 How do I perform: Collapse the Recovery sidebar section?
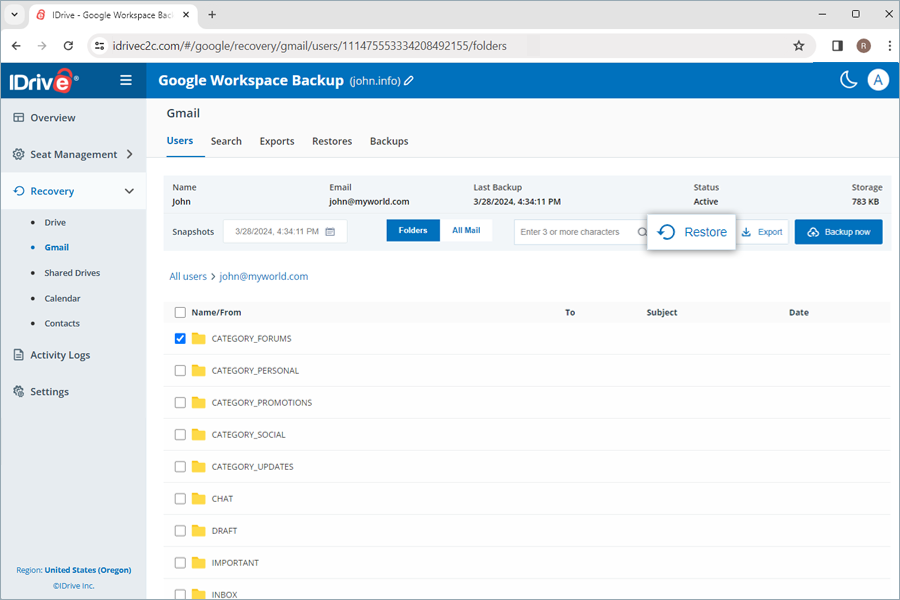tap(128, 191)
